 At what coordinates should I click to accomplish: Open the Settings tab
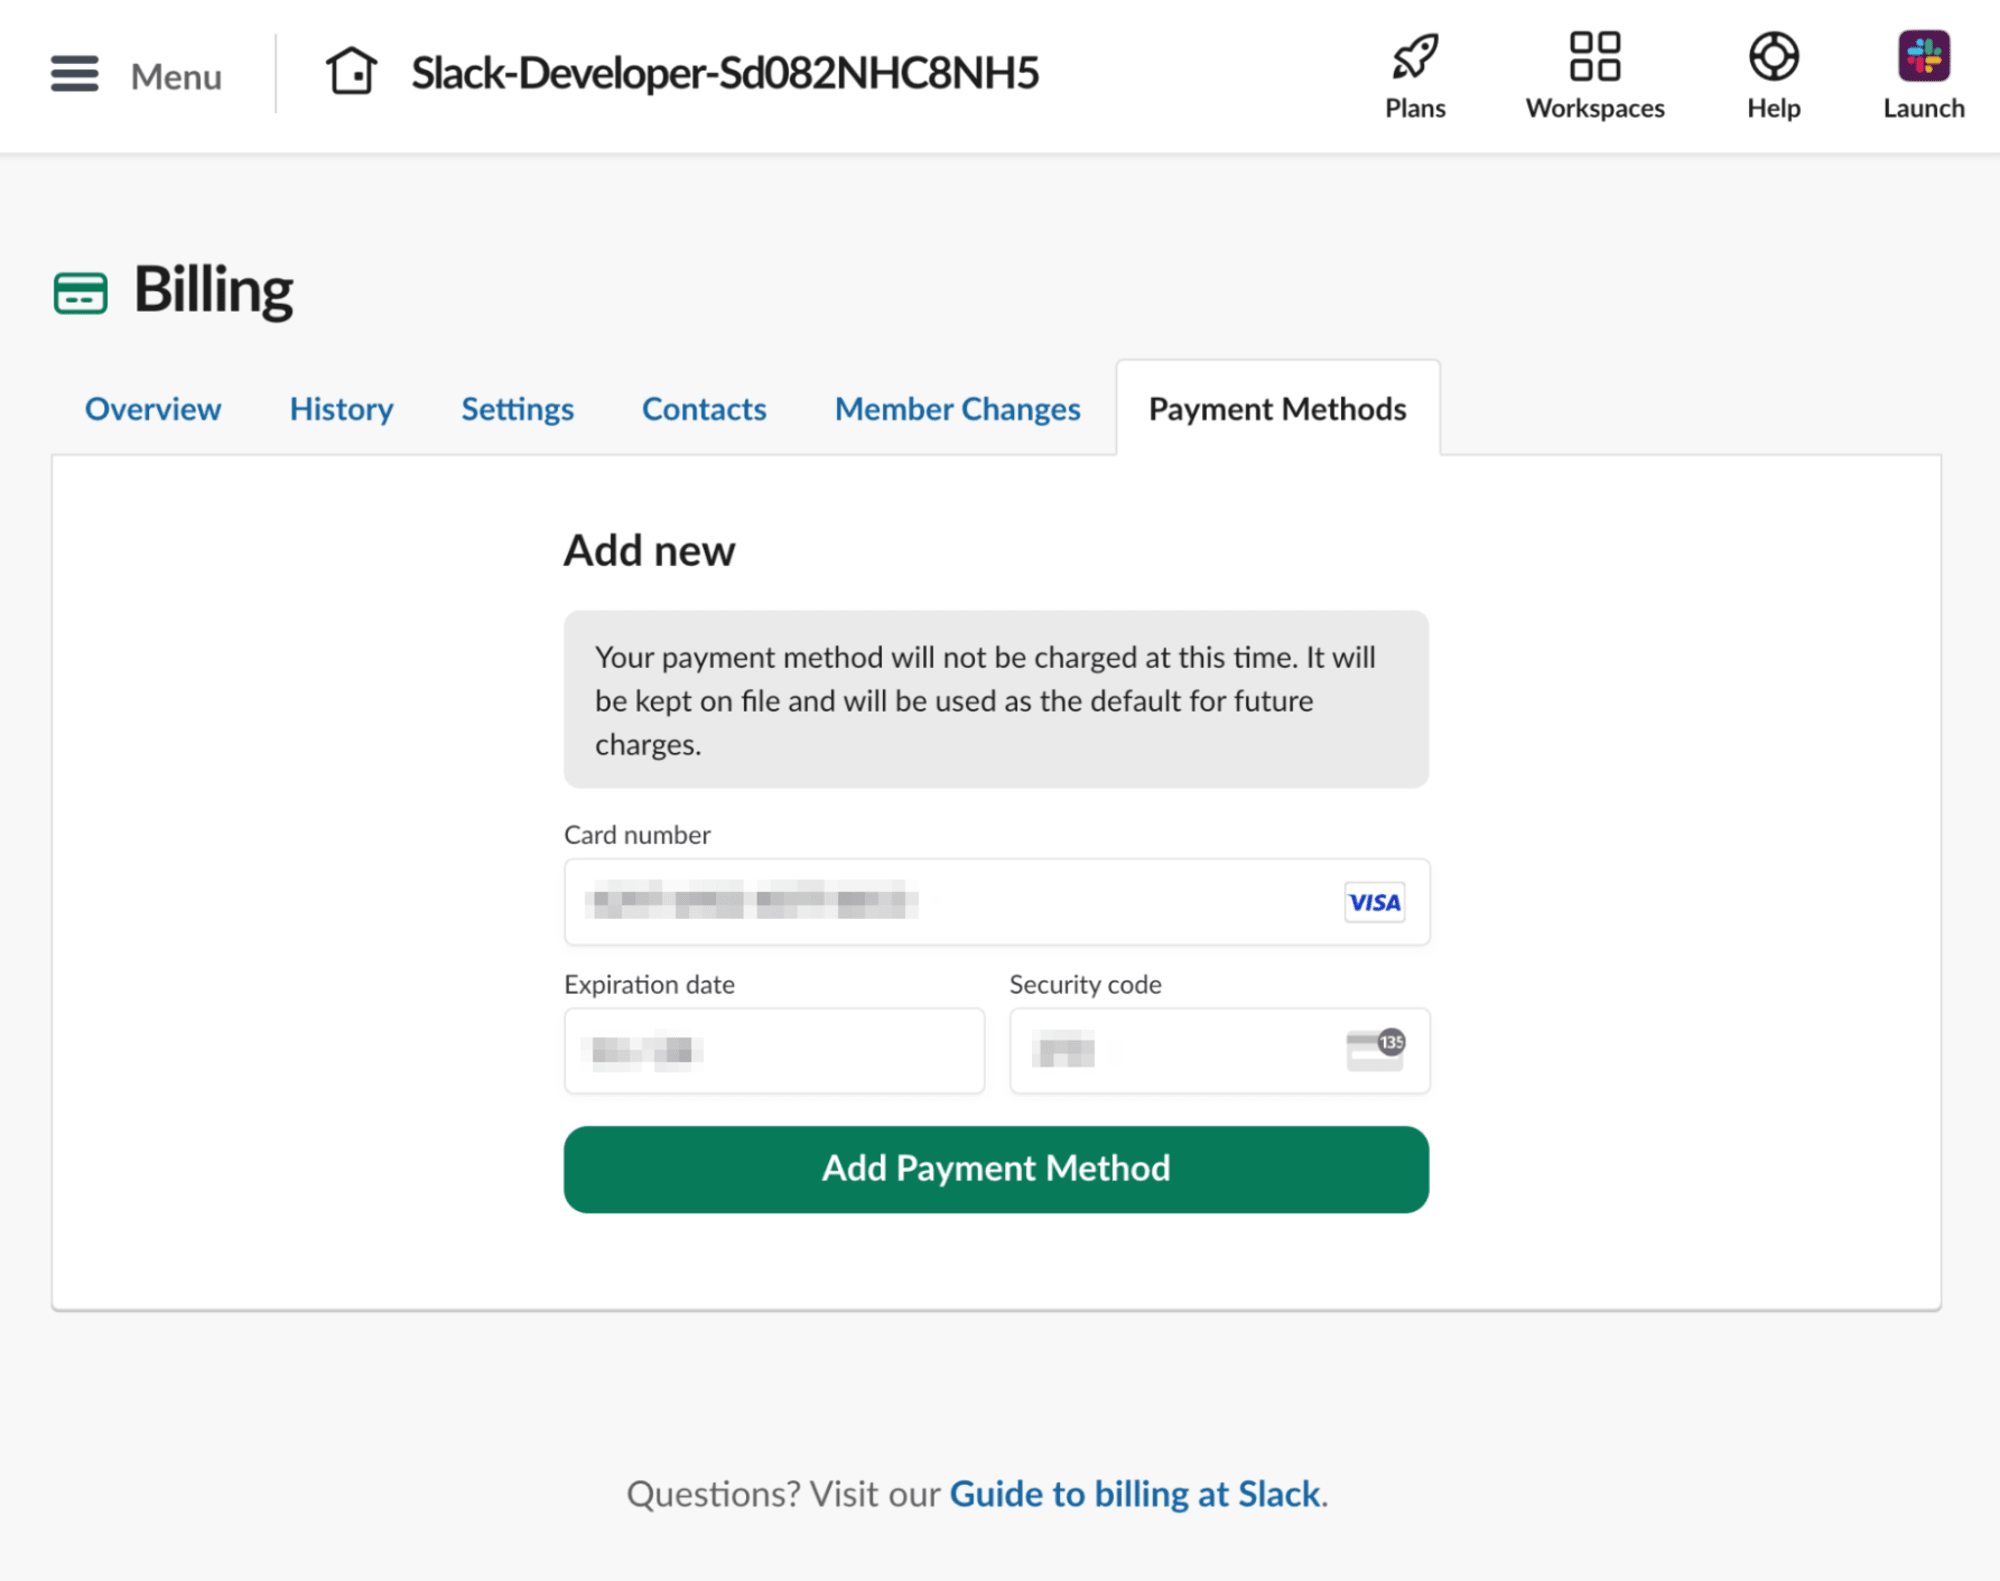point(517,409)
